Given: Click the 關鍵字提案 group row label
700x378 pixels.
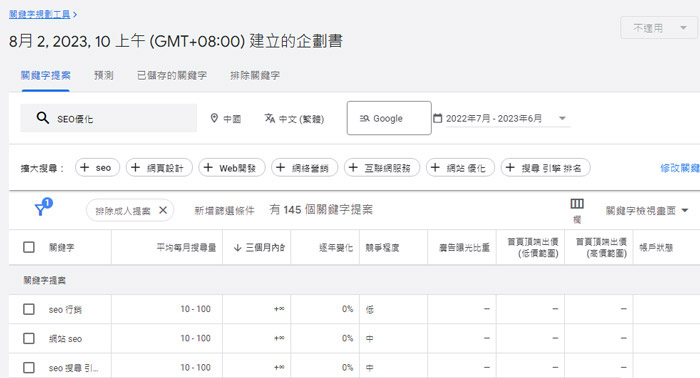Looking at the screenshot, I should pos(44,280).
